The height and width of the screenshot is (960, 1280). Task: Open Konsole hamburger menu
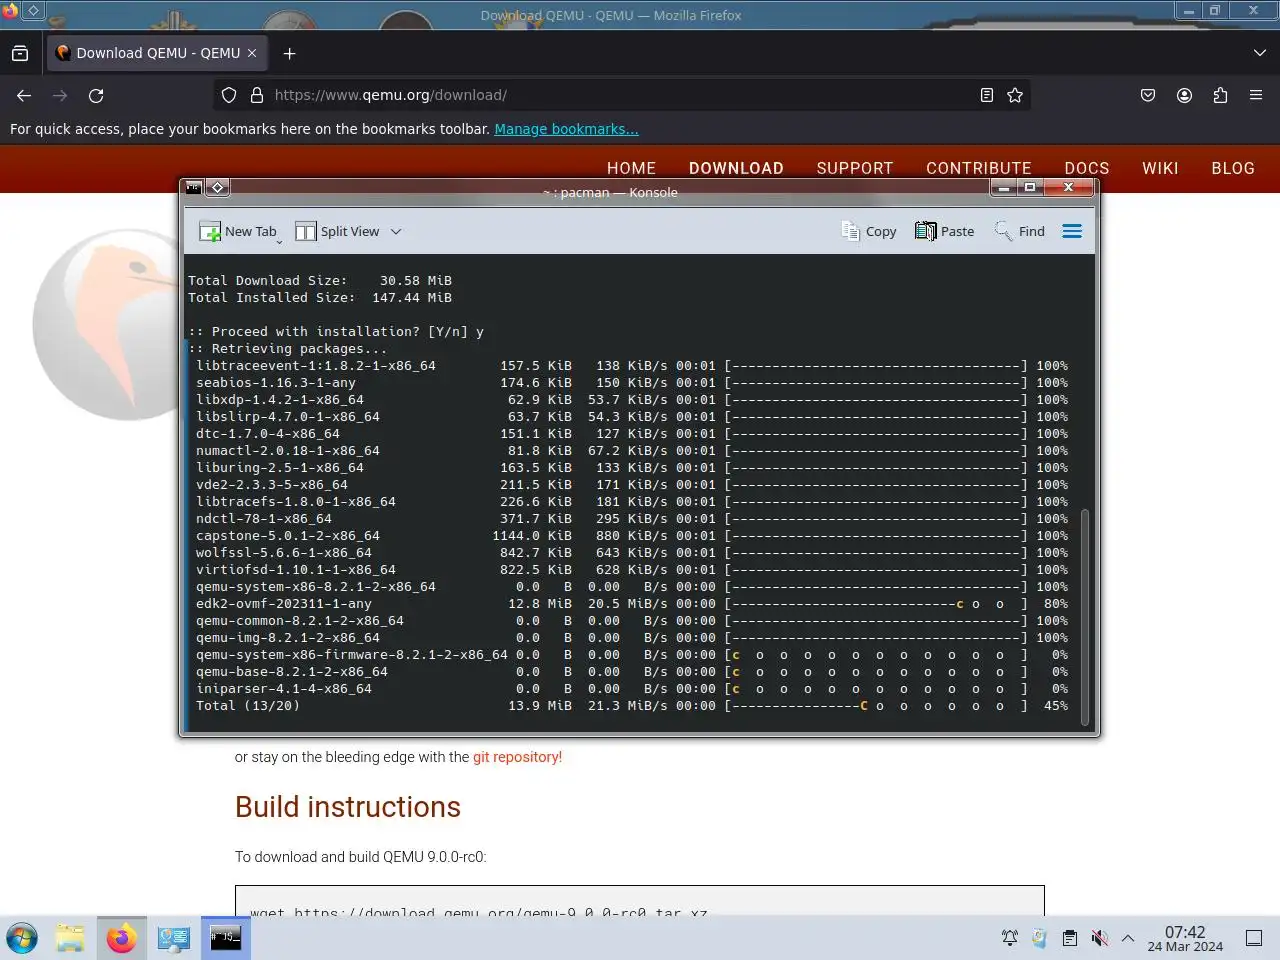(x=1072, y=231)
